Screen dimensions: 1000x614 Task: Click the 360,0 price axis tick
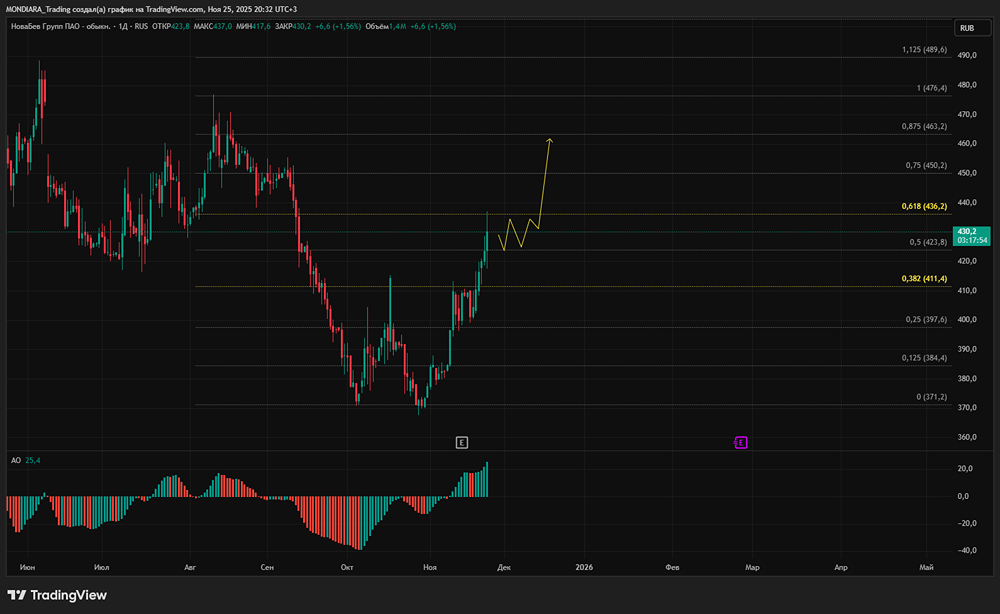pyautogui.click(x=967, y=437)
